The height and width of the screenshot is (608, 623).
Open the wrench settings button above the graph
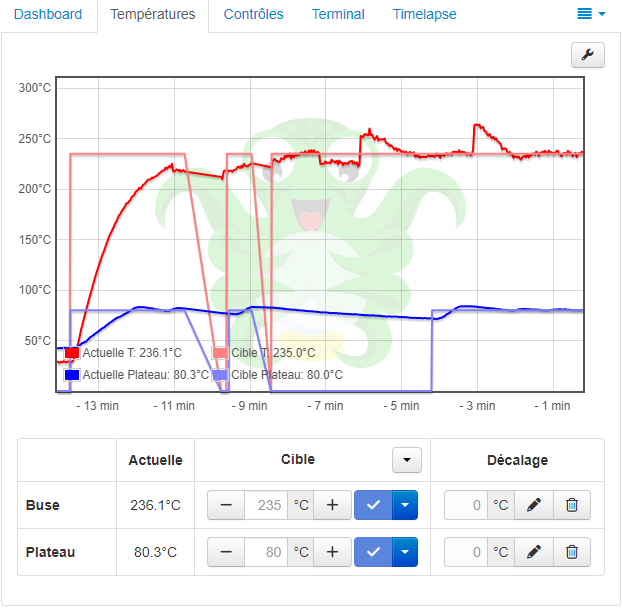point(587,55)
